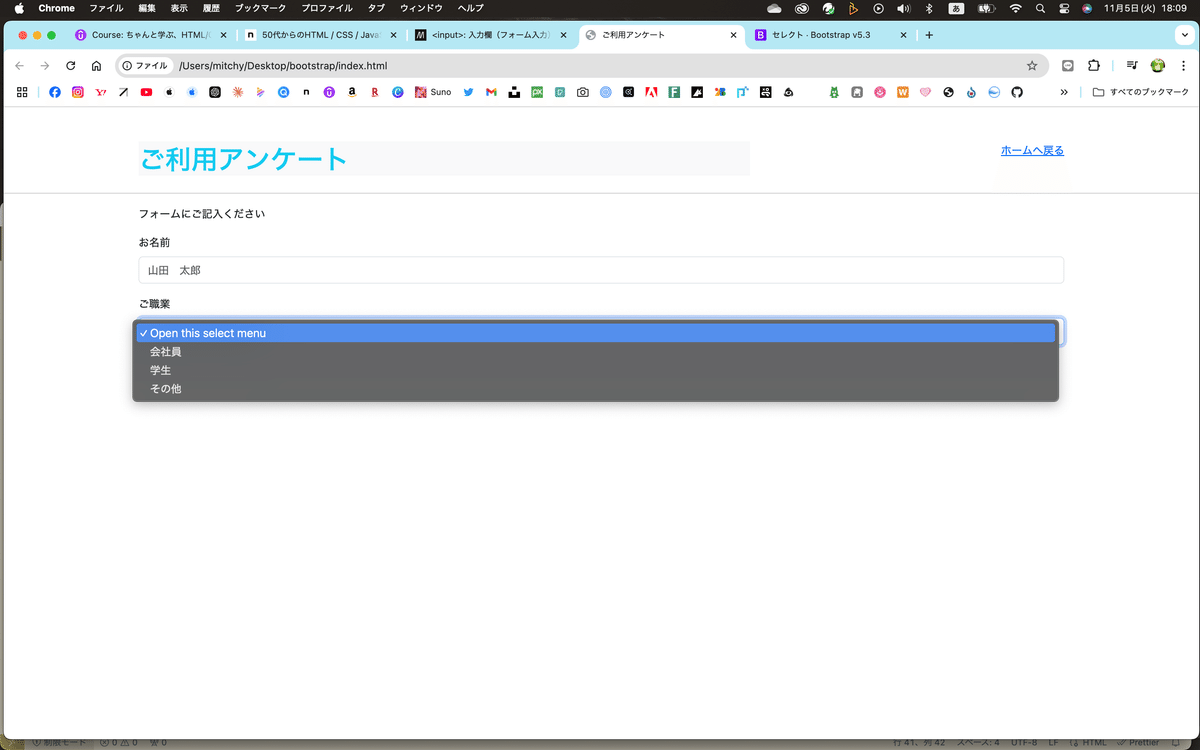Open the Facebook bookmark icon
The width and height of the screenshot is (1200, 750).
tap(54, 92)
